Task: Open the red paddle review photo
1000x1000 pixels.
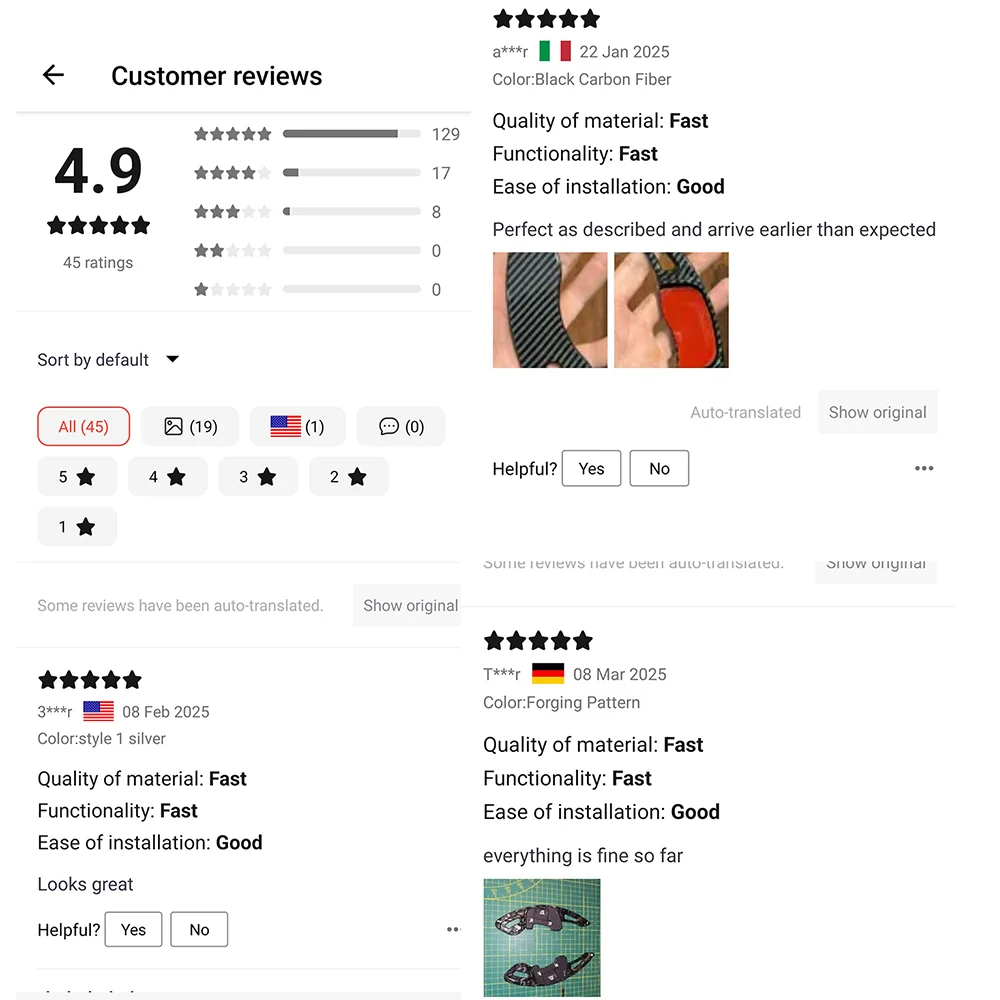Action: [671, 310]
